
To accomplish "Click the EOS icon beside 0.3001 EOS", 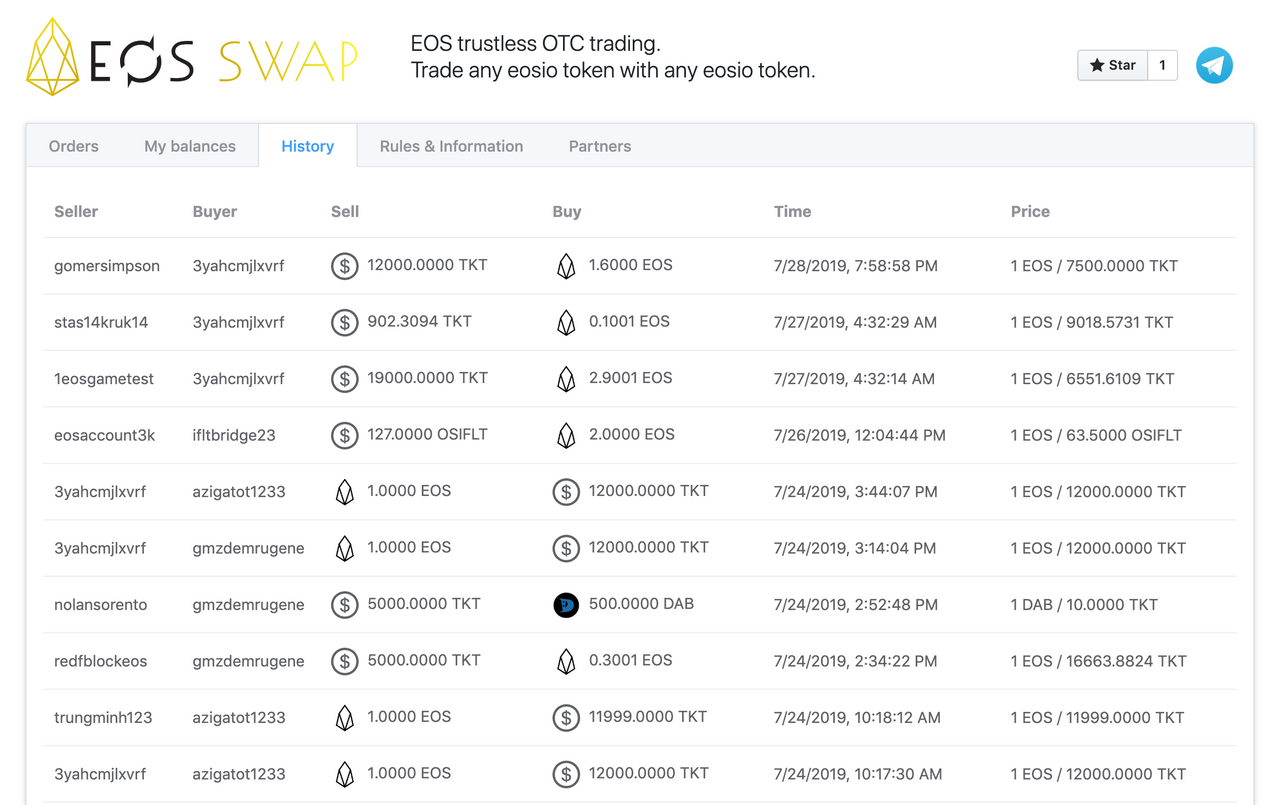I will tap(566, 661).
